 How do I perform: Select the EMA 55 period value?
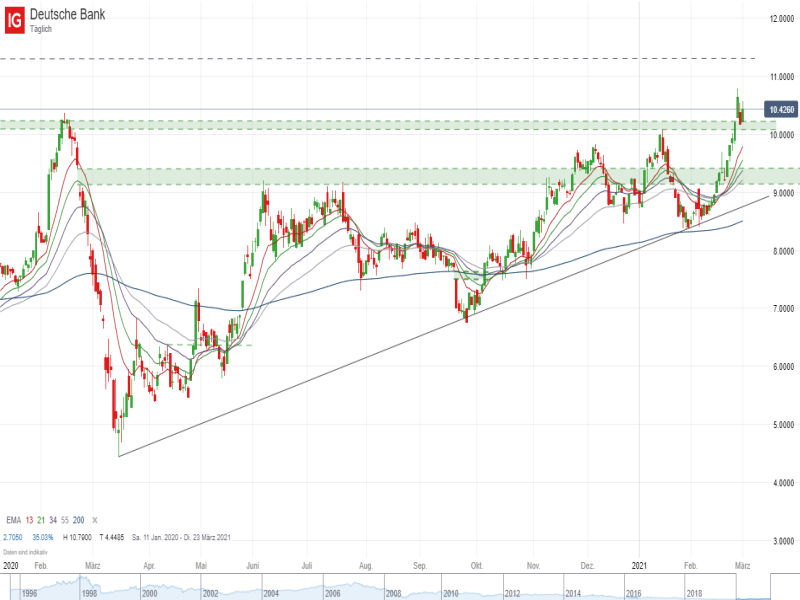coord(65,520)
